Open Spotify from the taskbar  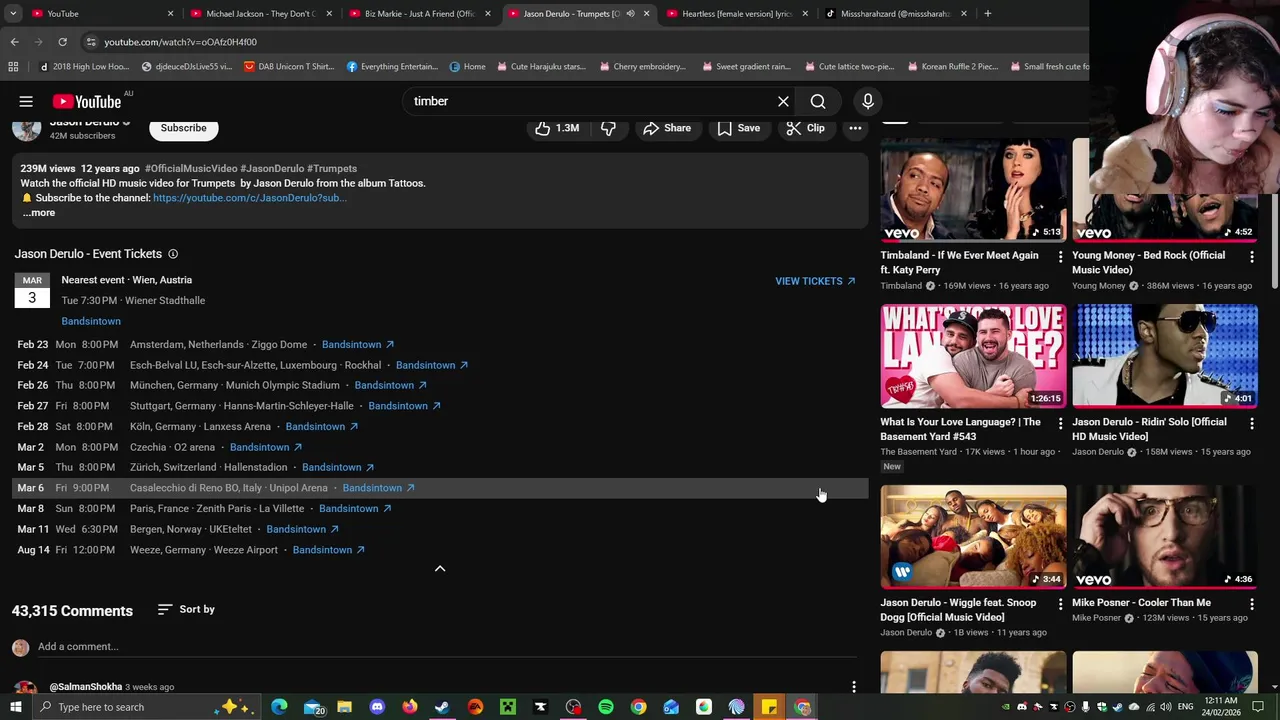[606, 707]
